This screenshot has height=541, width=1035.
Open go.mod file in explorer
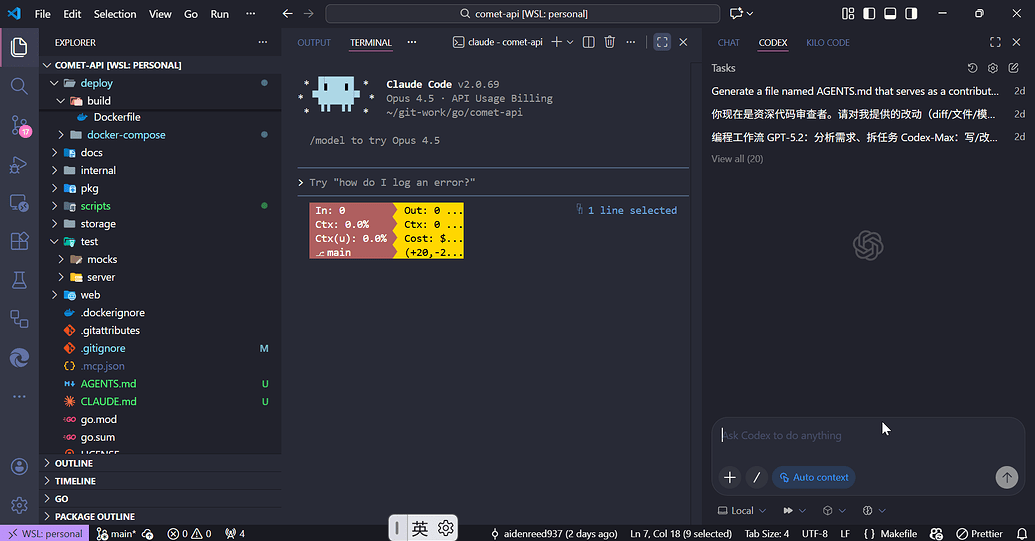point(160,419)
